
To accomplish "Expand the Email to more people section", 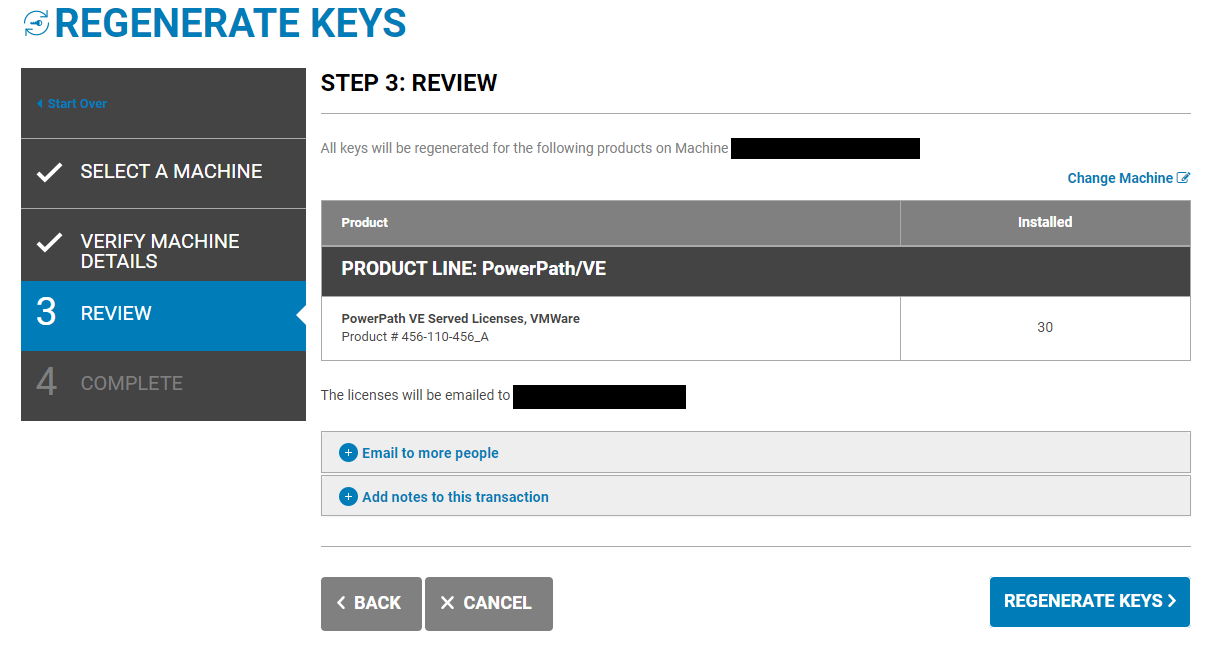I will click(x=428, y=452).
